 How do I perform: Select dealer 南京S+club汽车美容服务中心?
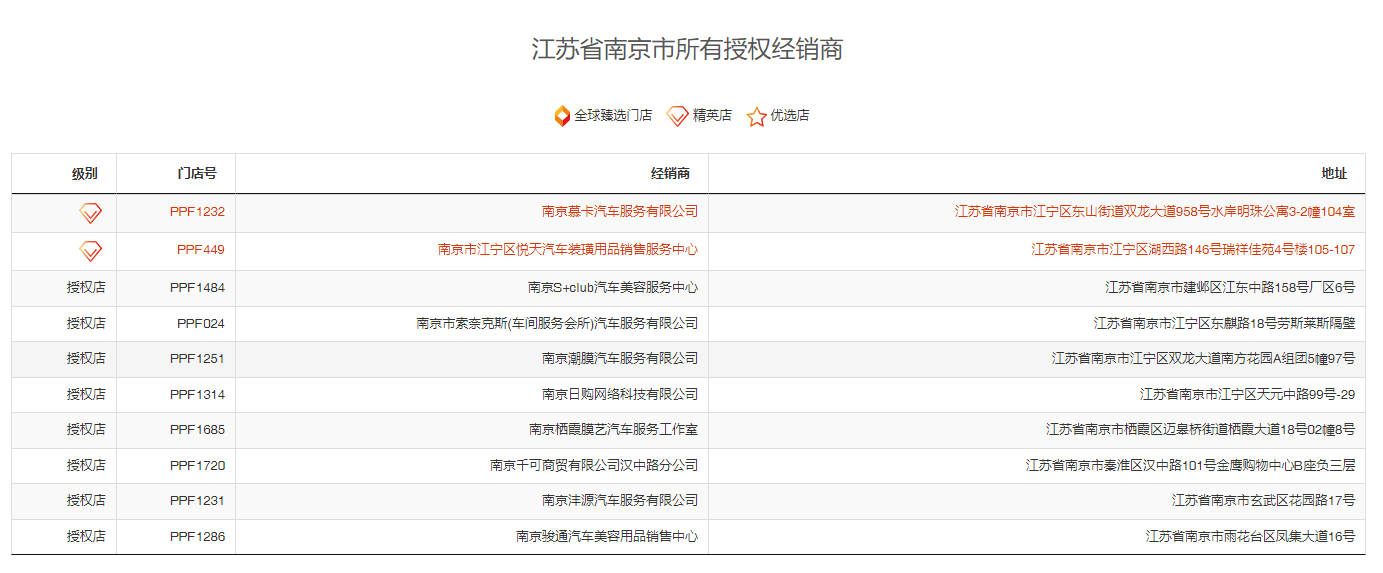612,288
